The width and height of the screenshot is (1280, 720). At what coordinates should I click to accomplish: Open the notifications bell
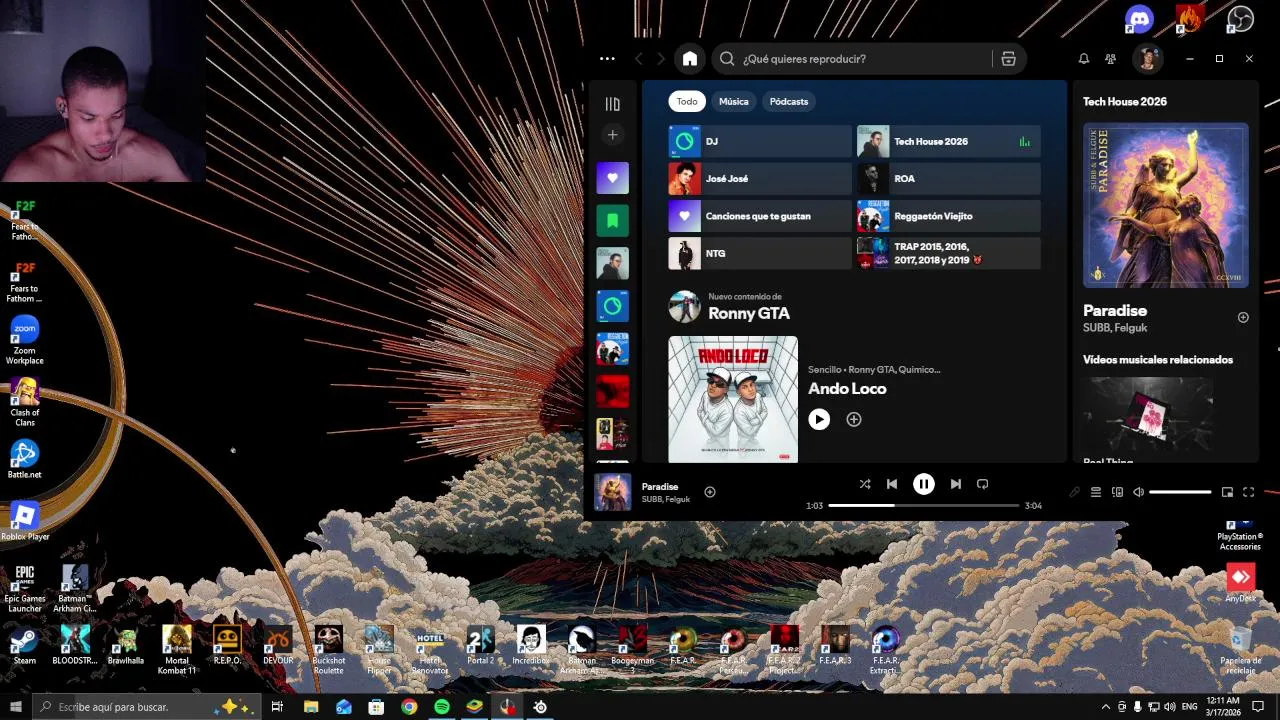pyautogui.click(x=1083, y=59)
